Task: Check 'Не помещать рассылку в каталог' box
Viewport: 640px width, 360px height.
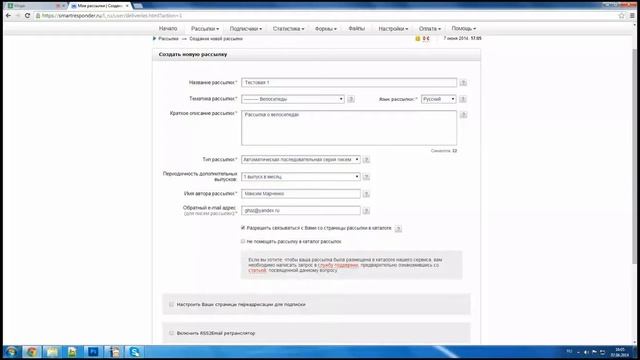Action: coord(243,241)
